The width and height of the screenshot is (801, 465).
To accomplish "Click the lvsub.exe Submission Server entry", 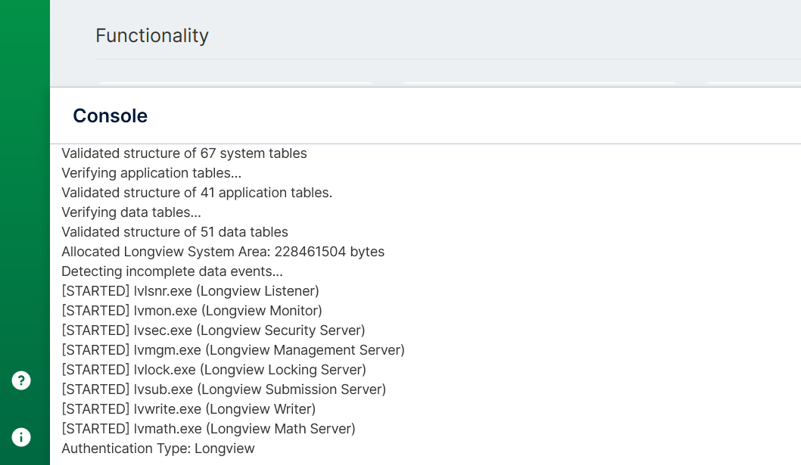I will pos(223,389).
